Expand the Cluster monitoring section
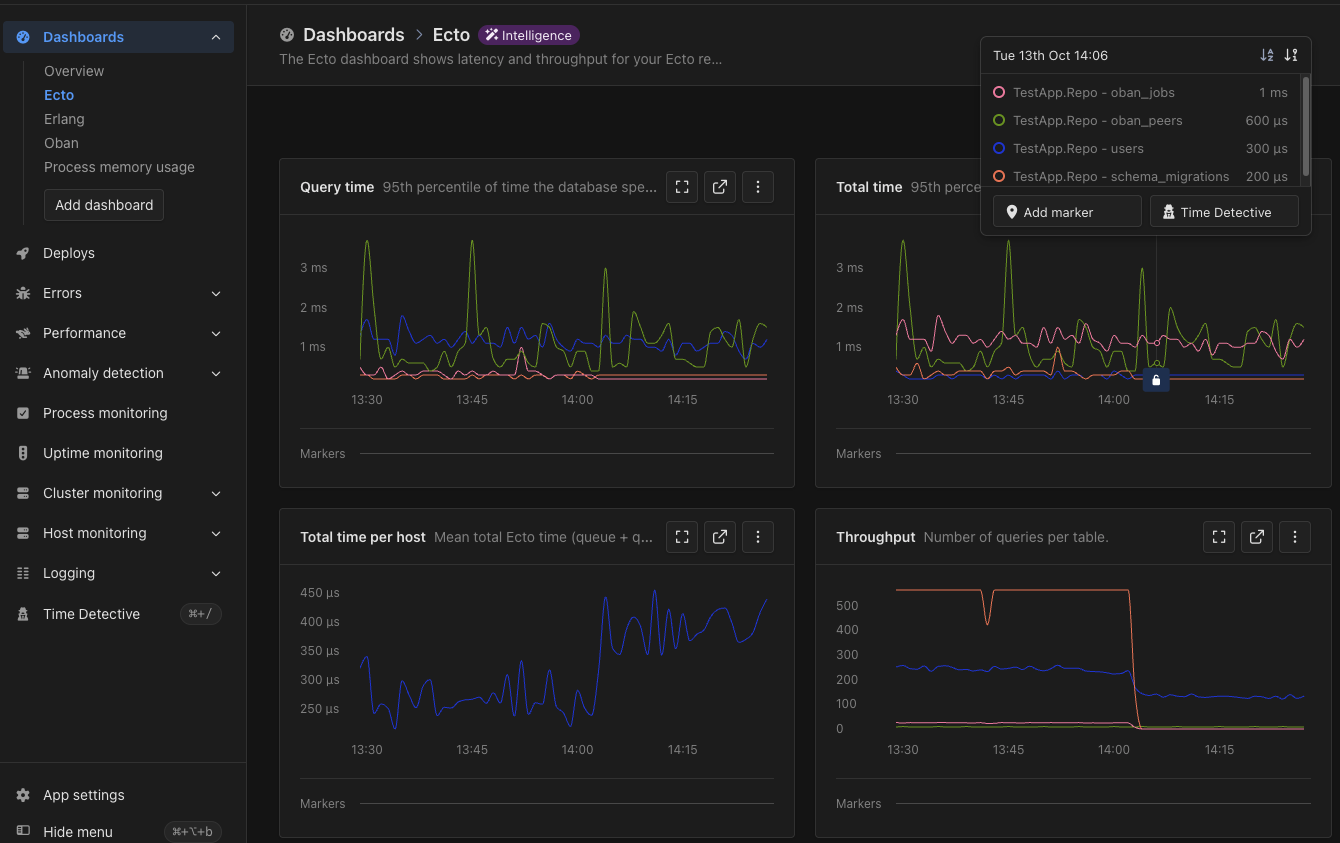The height and width of the screenshot is (843, 1340). coord(216,493)
